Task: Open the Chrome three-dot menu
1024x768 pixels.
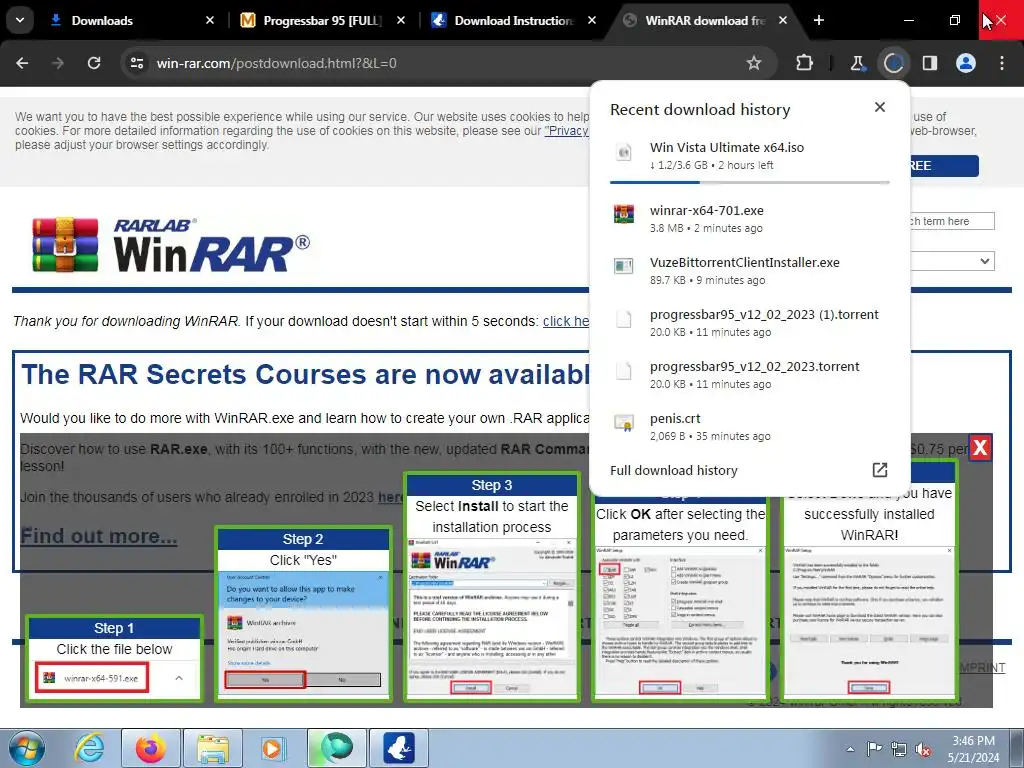Action: 1002,63
